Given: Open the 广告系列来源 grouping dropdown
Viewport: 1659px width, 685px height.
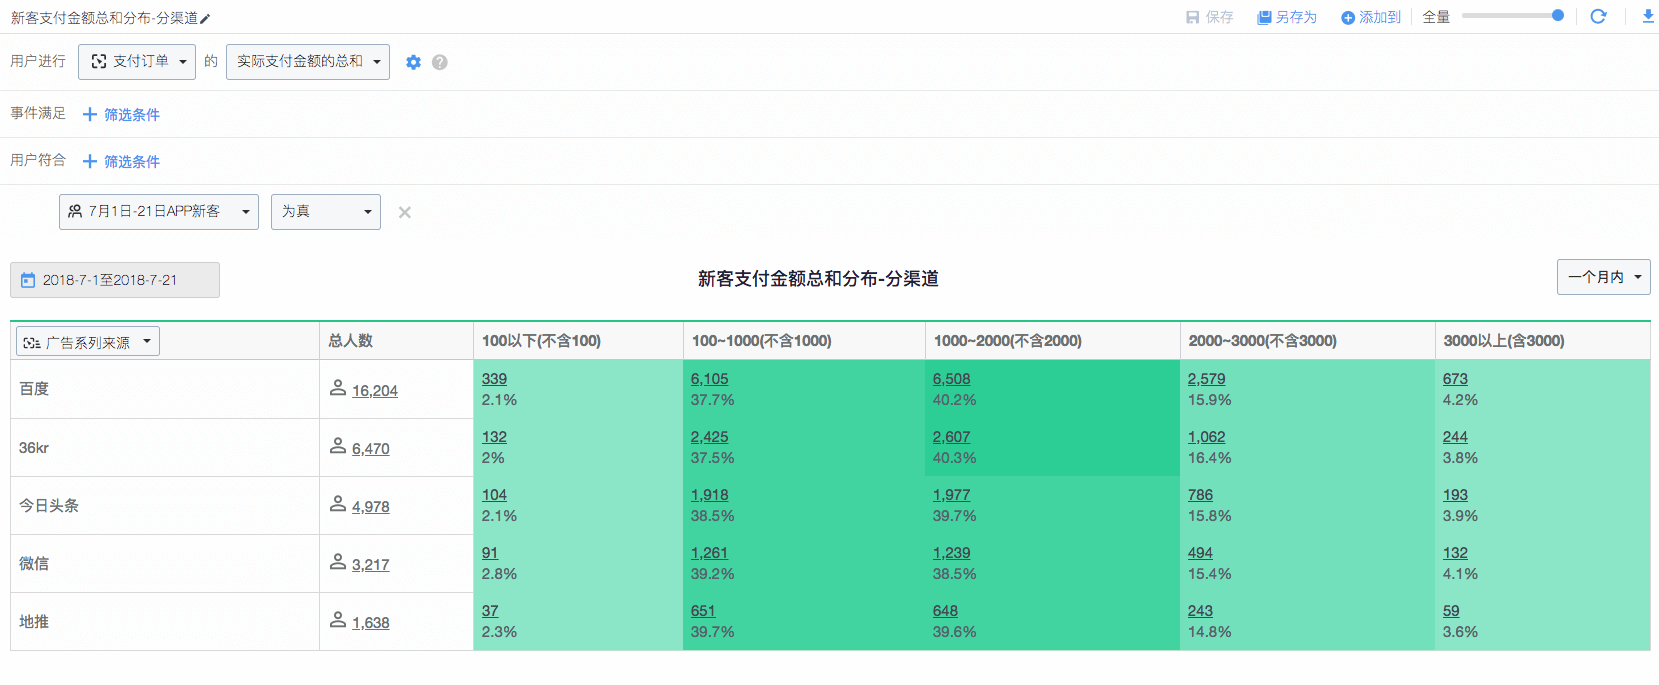Looking at the screenshot, I should (88, 342).
